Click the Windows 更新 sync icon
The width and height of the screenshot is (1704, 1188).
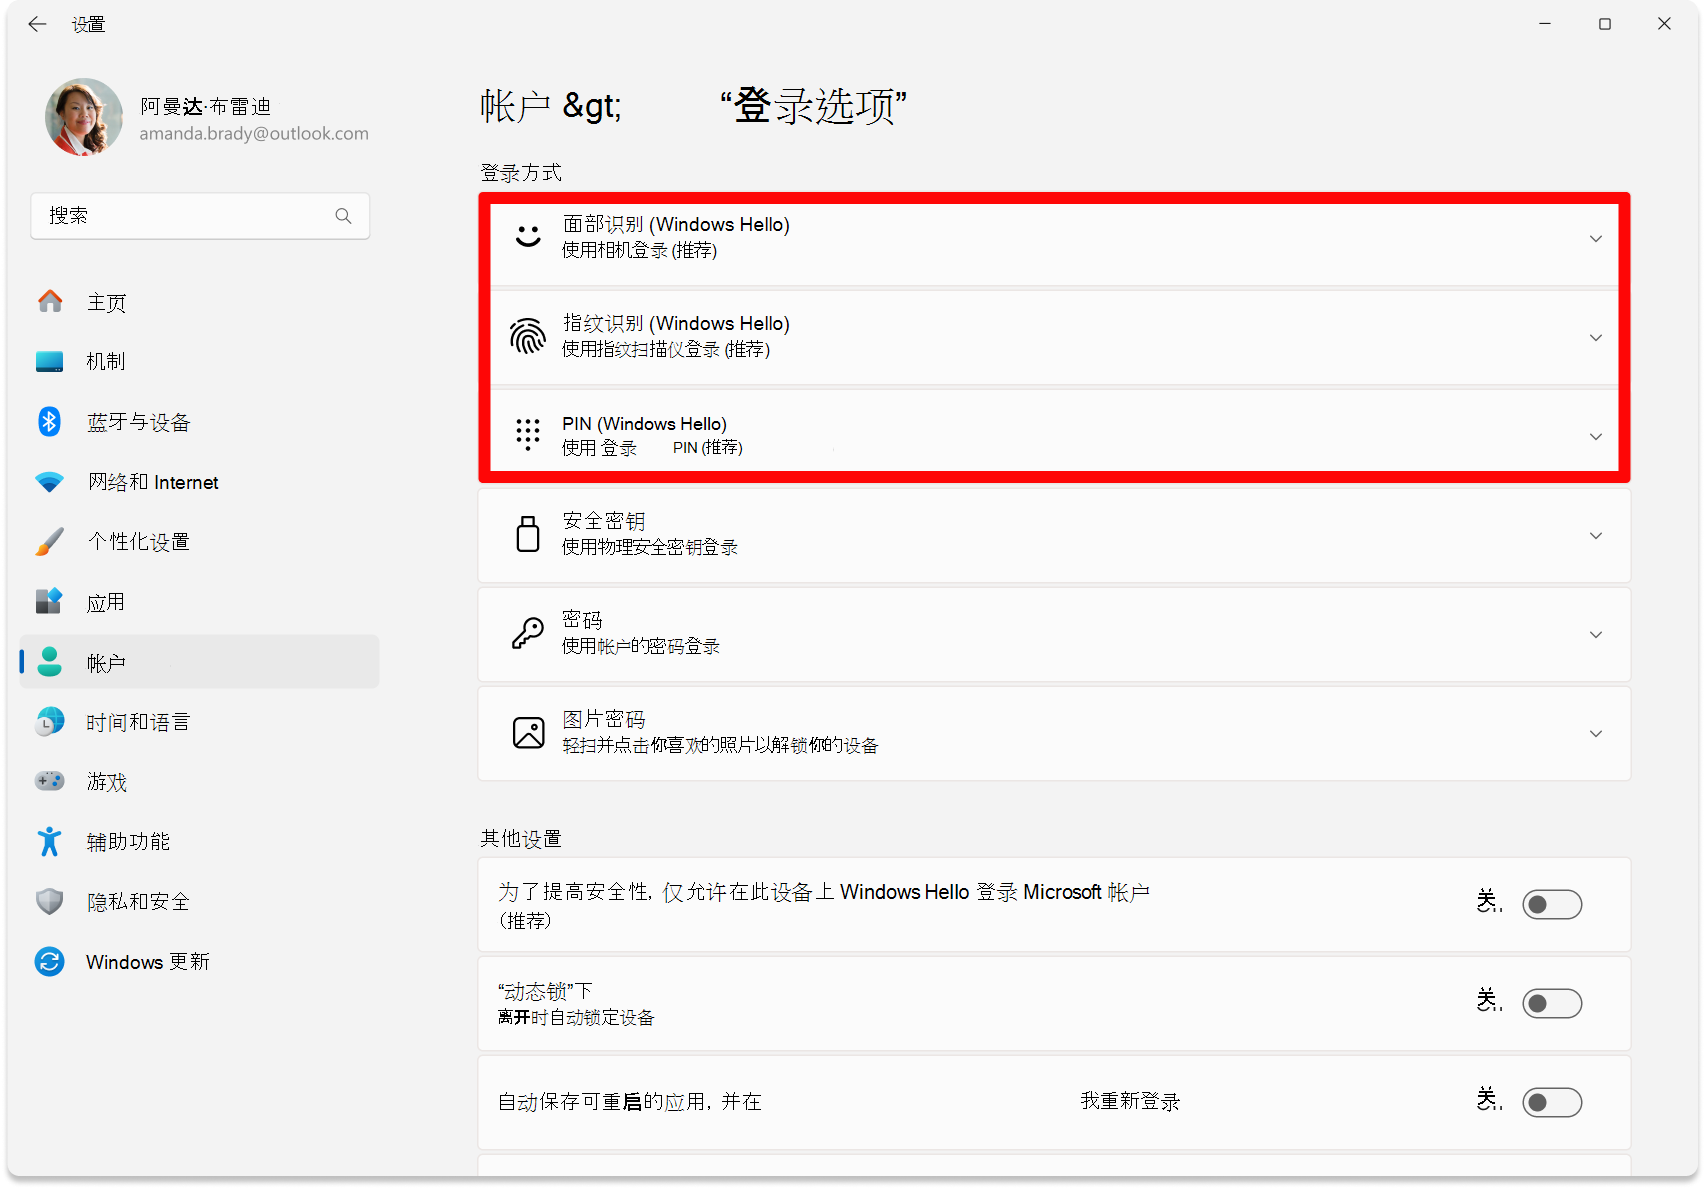49,961
